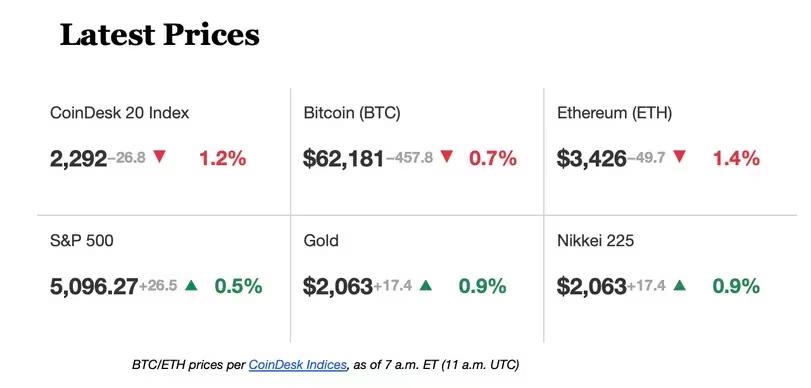Image resolution: width=811 pixels, height=388 pixels.
Task: Click the 1.2% CoinDesk 20 change figure
Action: tap(223, 158)
